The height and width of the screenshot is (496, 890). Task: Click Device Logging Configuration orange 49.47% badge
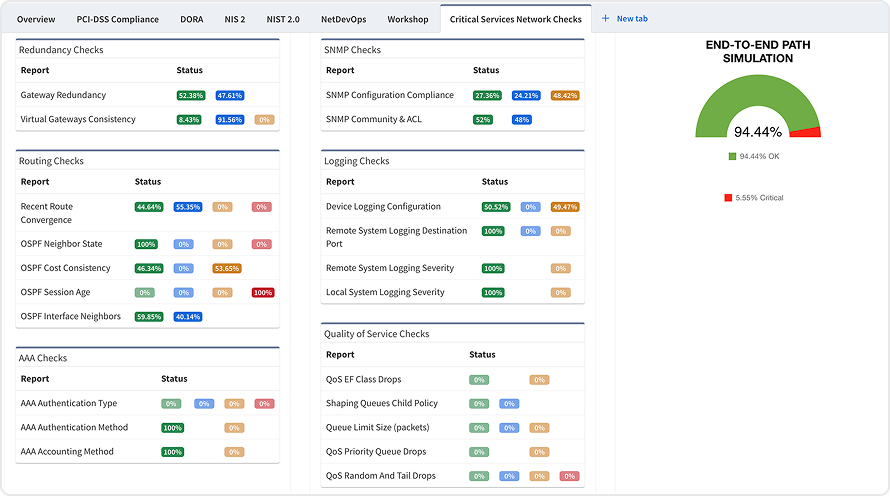tap(565, 207)
